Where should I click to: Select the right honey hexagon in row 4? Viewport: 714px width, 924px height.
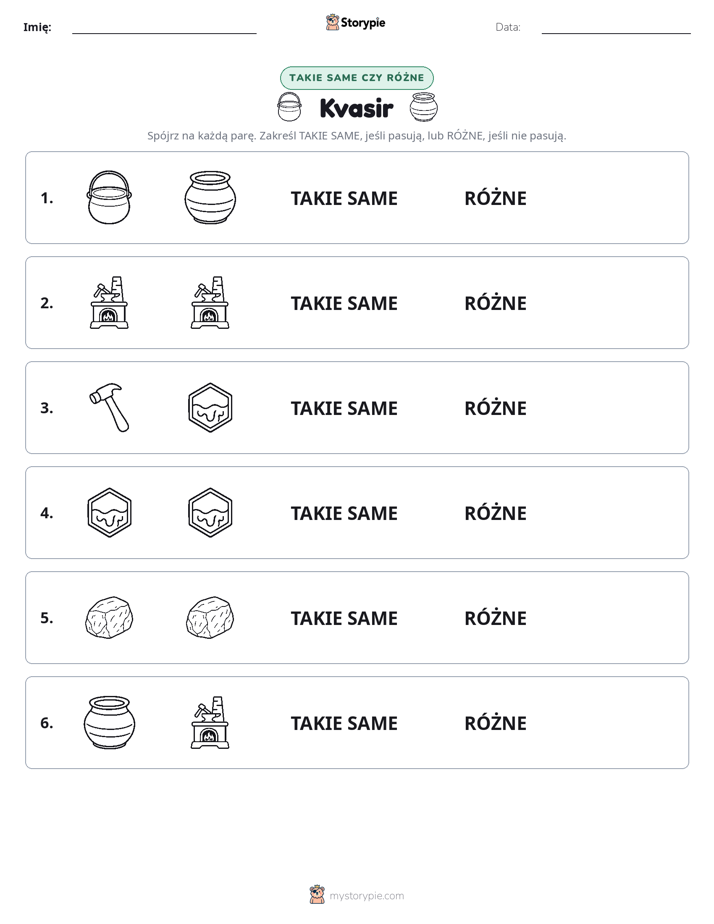click(210, 512)
